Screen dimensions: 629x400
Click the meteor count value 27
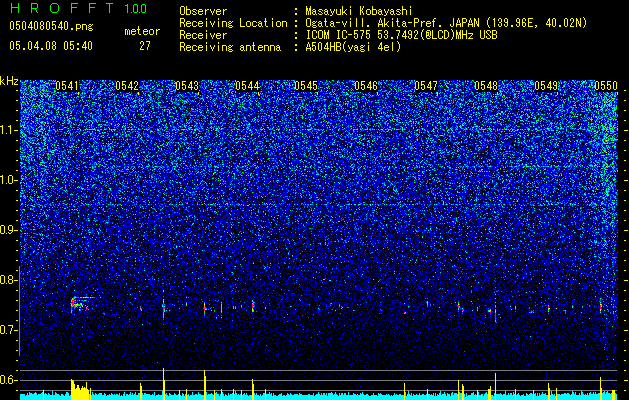[145, 46]
